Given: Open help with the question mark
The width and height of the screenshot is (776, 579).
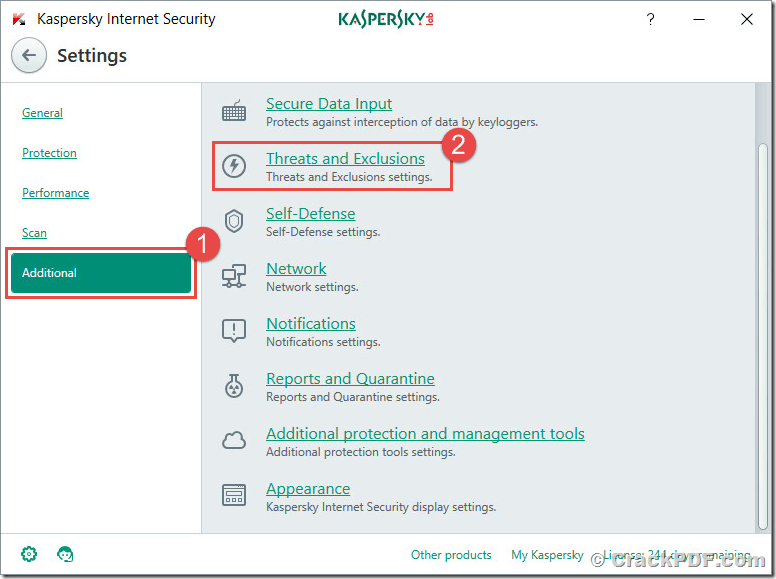Looking at the screenshot, I should (x=650, y=19).
